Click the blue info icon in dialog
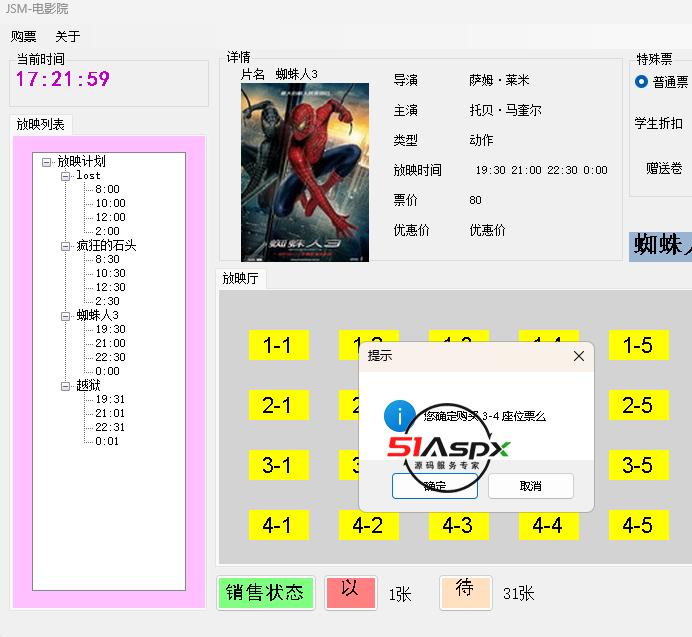 400,416
